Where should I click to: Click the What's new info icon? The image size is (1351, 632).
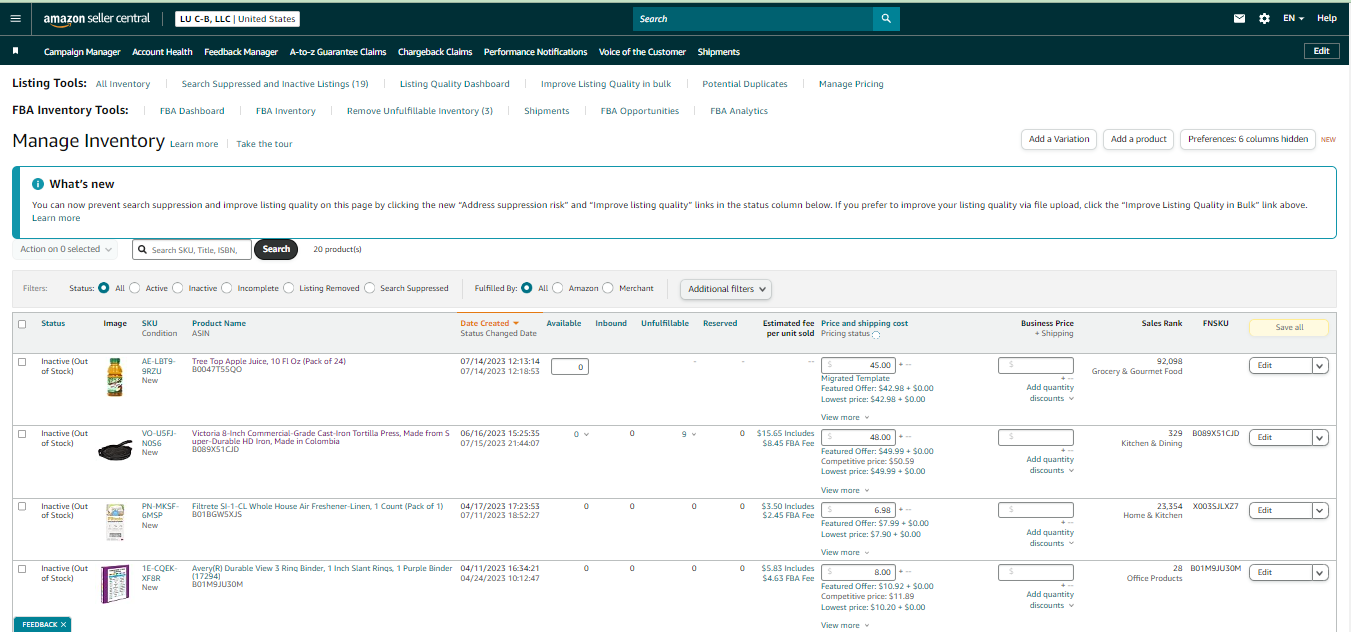(38, 184)
